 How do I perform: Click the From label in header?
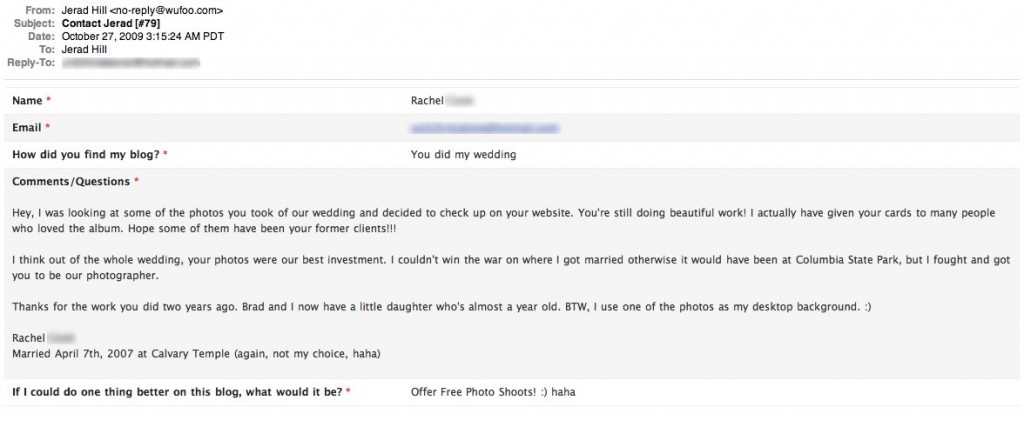tap(43, 10)
